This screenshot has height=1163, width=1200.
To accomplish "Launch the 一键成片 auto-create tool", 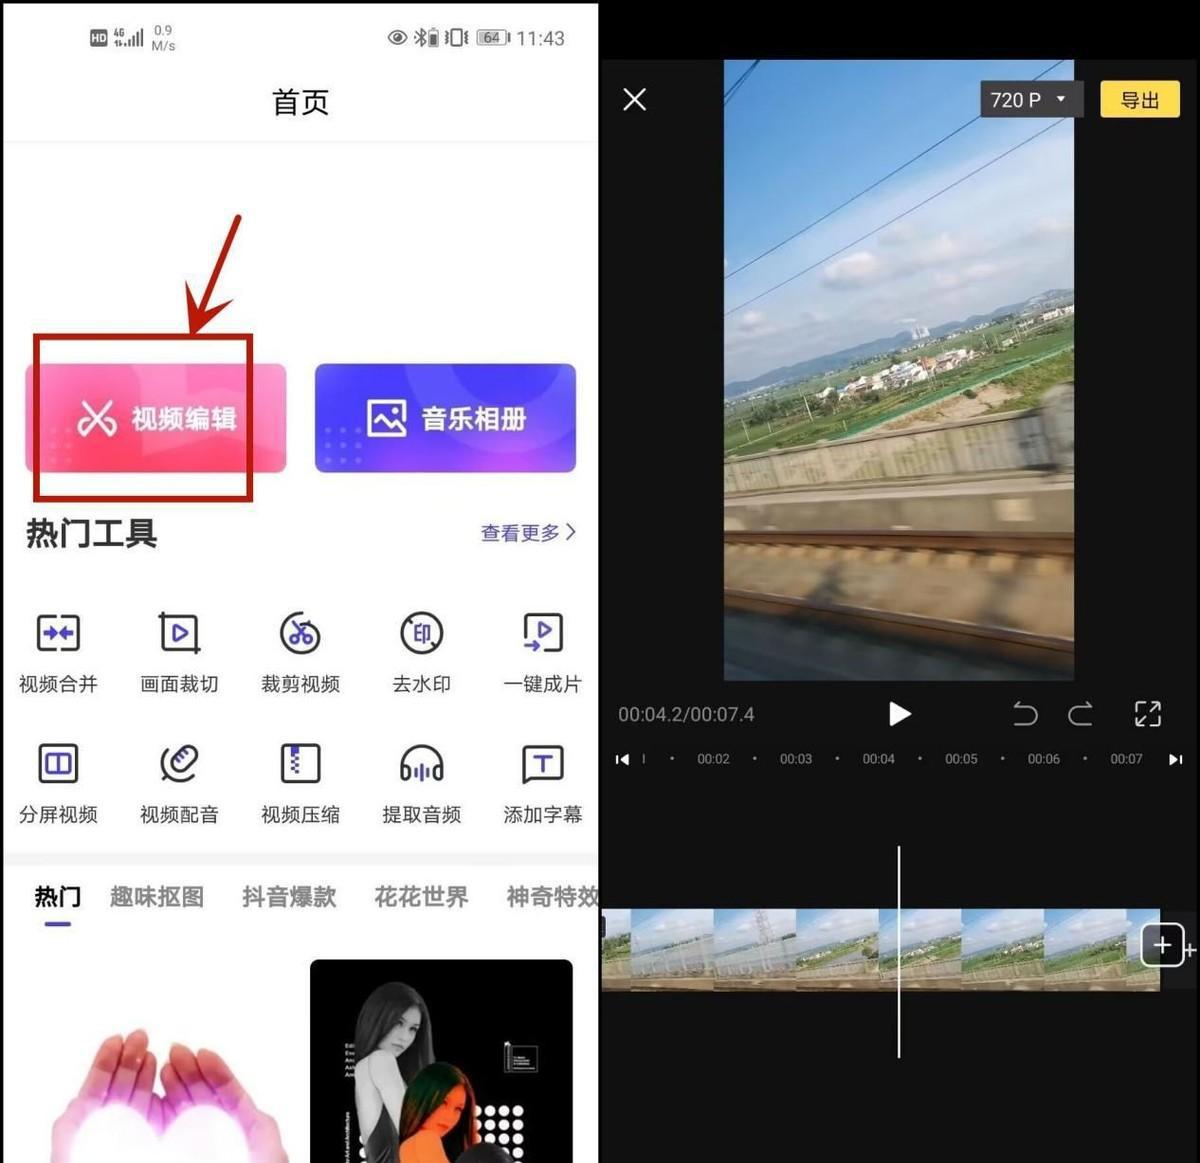I will [542, 634].
